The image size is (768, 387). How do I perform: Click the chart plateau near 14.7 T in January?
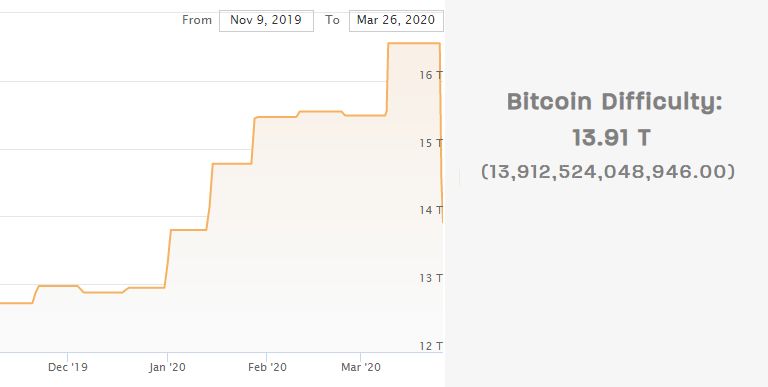[x=232, y=164]
